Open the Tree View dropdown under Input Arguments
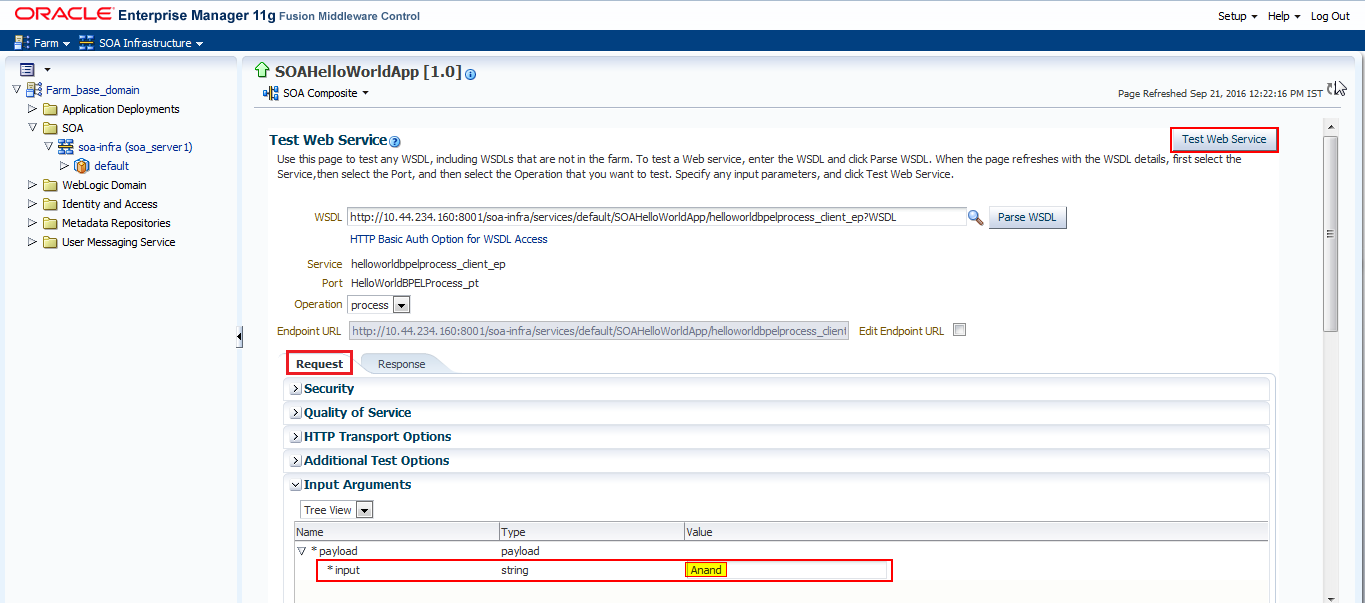1365x603 pixels. [x=364, y=509]
